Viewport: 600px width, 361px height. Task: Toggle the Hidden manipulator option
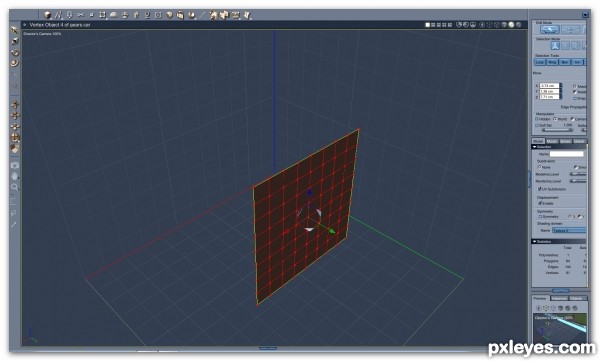tap(537, 119)
